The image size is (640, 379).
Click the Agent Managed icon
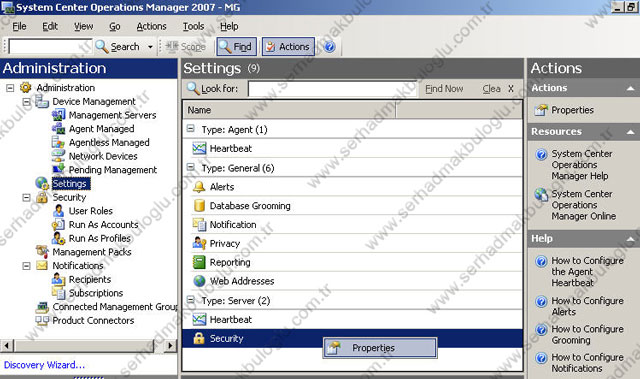pyautogui.click(x=58, y=129)
